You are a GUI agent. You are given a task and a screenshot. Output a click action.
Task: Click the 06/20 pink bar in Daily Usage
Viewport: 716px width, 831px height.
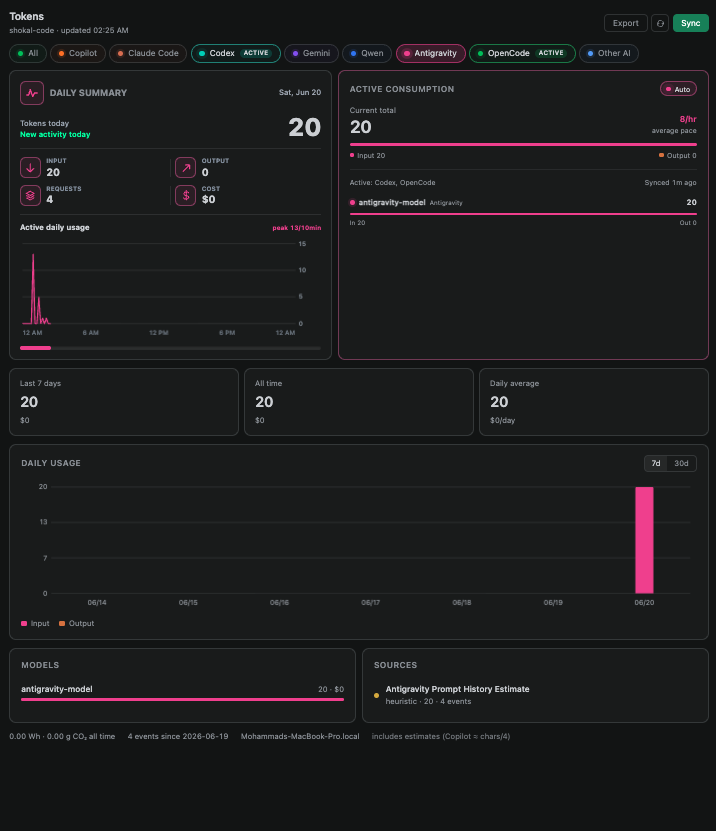coord(644,540)
